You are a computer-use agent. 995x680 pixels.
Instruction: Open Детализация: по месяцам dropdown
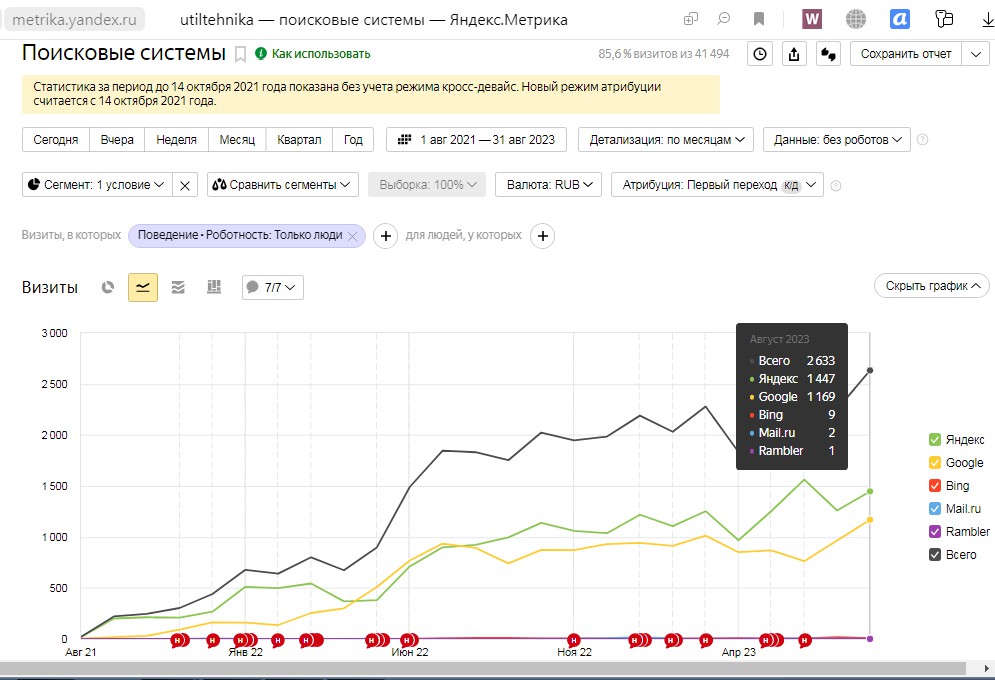tap(666, 140)
